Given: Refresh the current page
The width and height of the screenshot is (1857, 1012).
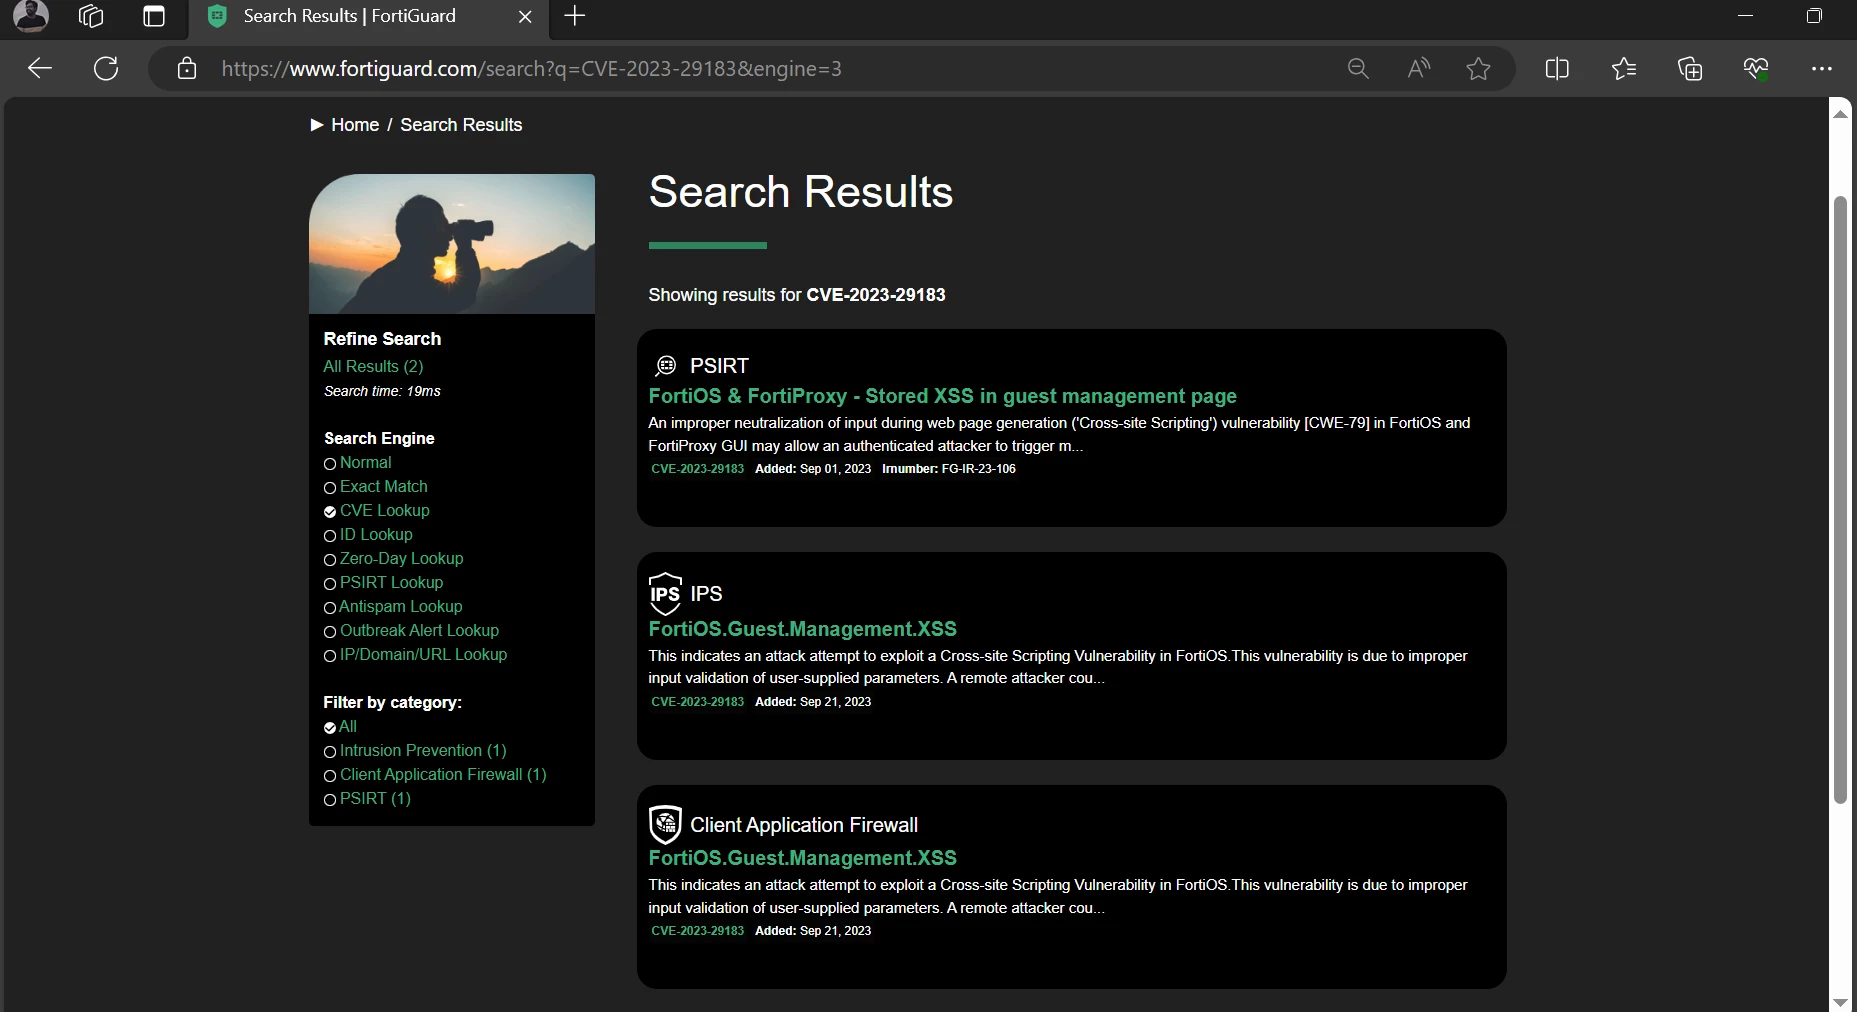Looking at the screenshot, I should (106, 68).
